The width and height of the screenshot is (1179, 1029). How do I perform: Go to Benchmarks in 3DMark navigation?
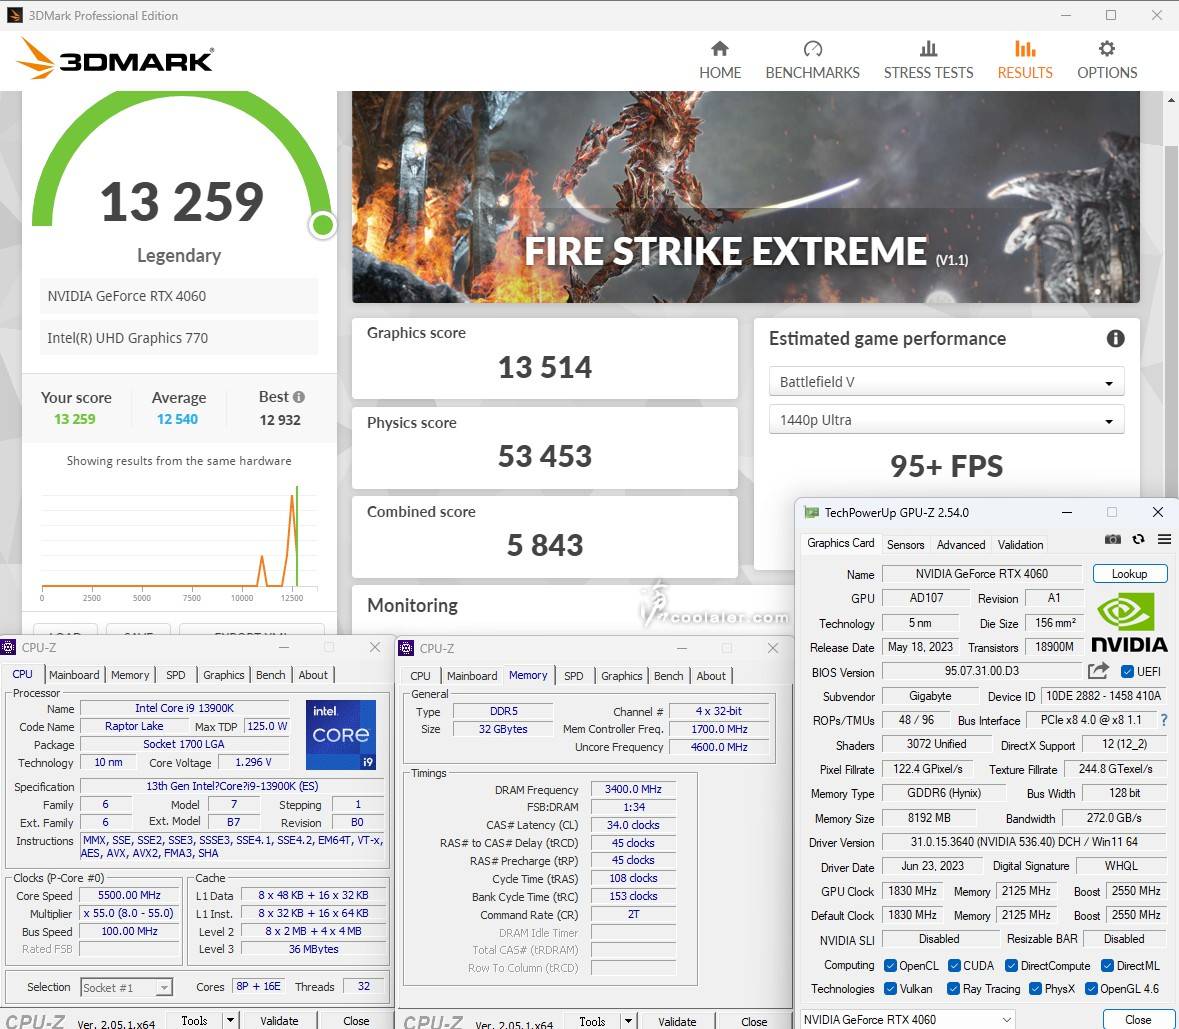pos(812,60)
